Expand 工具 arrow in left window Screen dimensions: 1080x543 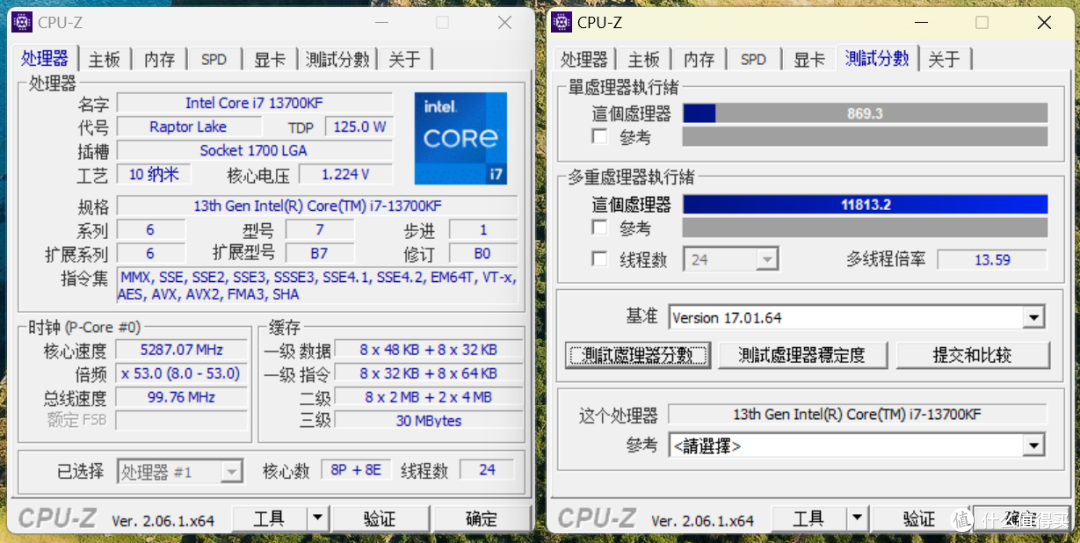point(318,518)
